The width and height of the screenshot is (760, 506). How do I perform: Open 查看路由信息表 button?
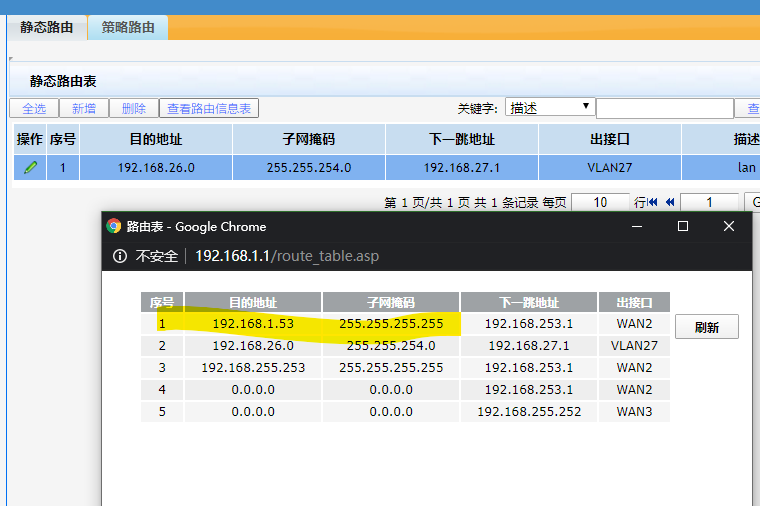pos(209,108)
